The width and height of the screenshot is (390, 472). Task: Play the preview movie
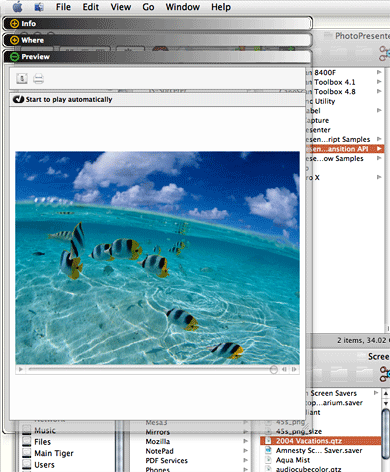point(21,369)
